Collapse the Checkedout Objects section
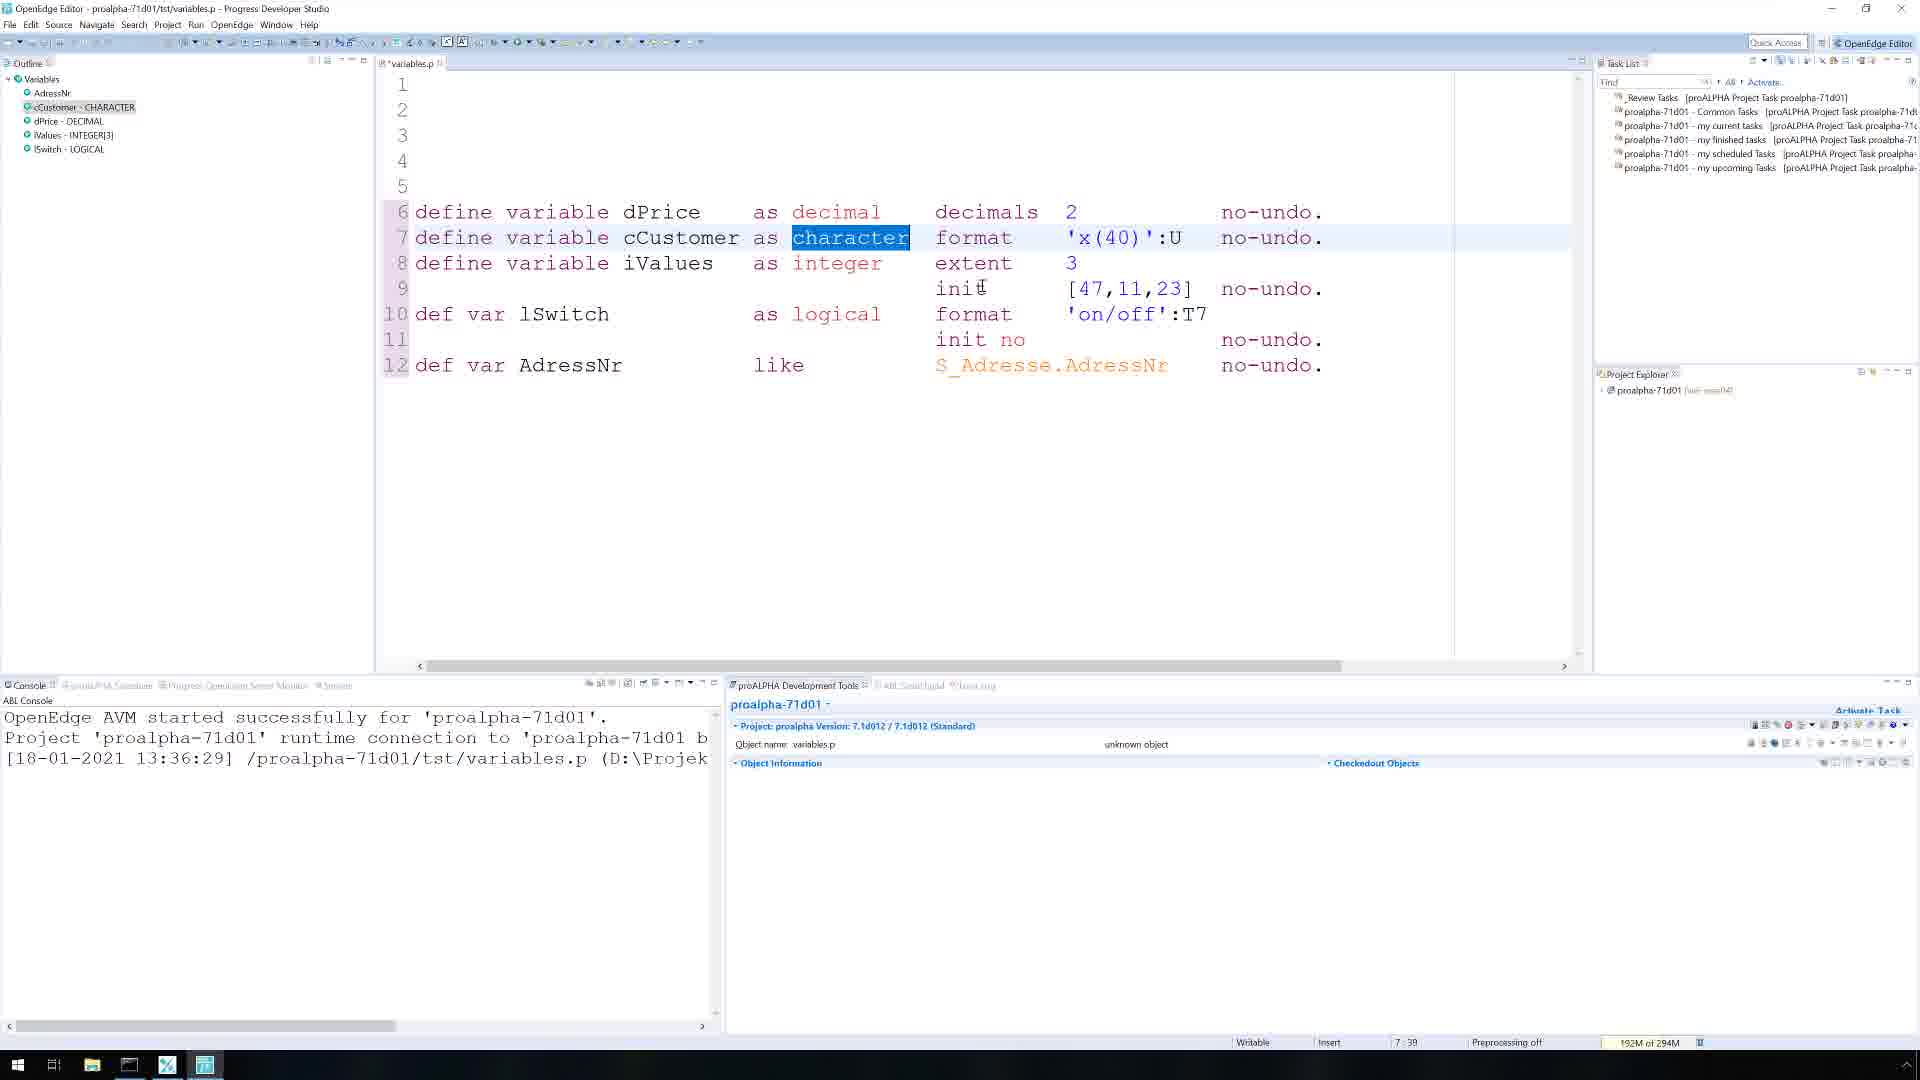Screen dimensions: 1920x1080 tap(1329, 763)
